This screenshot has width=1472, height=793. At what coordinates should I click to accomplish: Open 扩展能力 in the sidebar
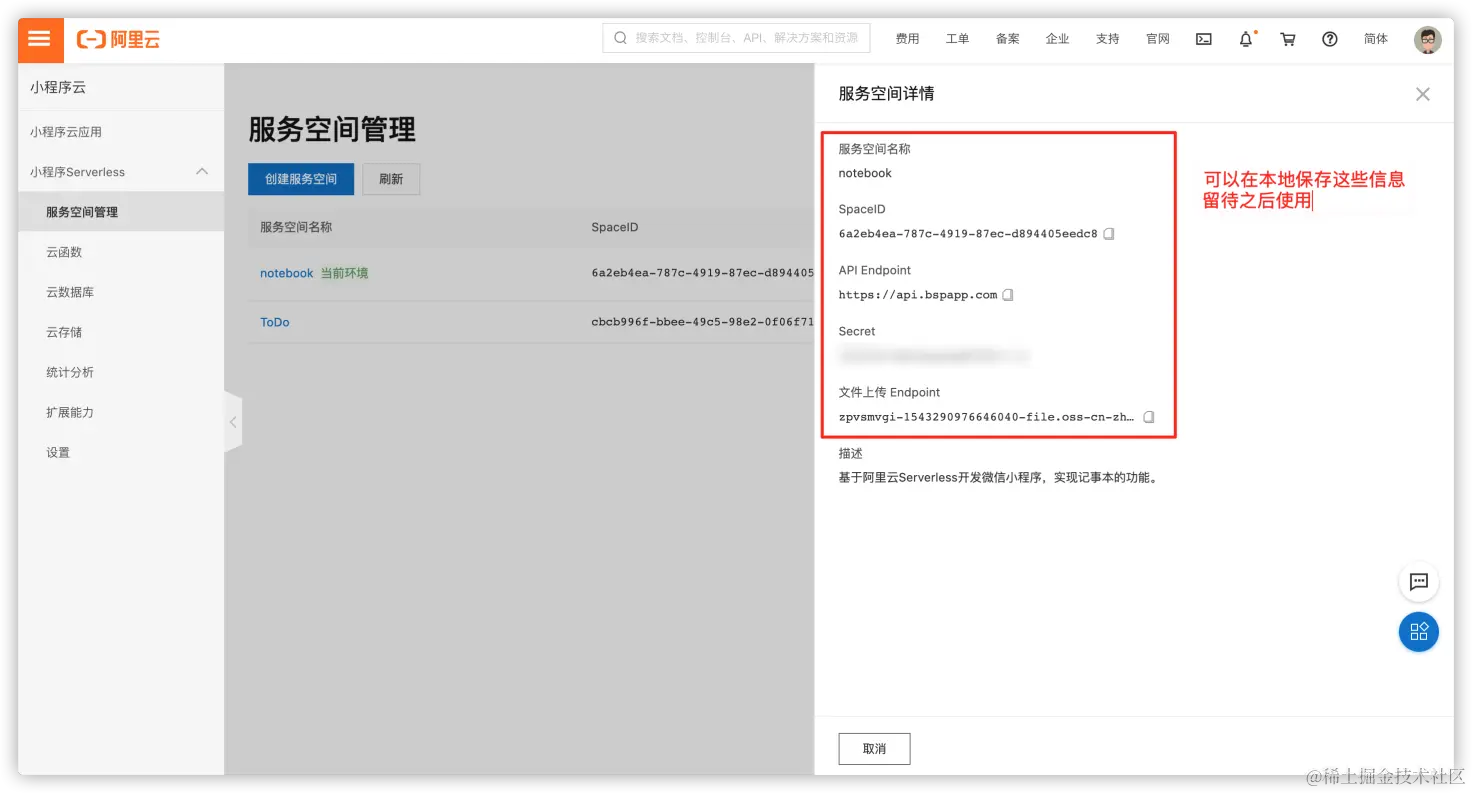(x=121, y=412)
